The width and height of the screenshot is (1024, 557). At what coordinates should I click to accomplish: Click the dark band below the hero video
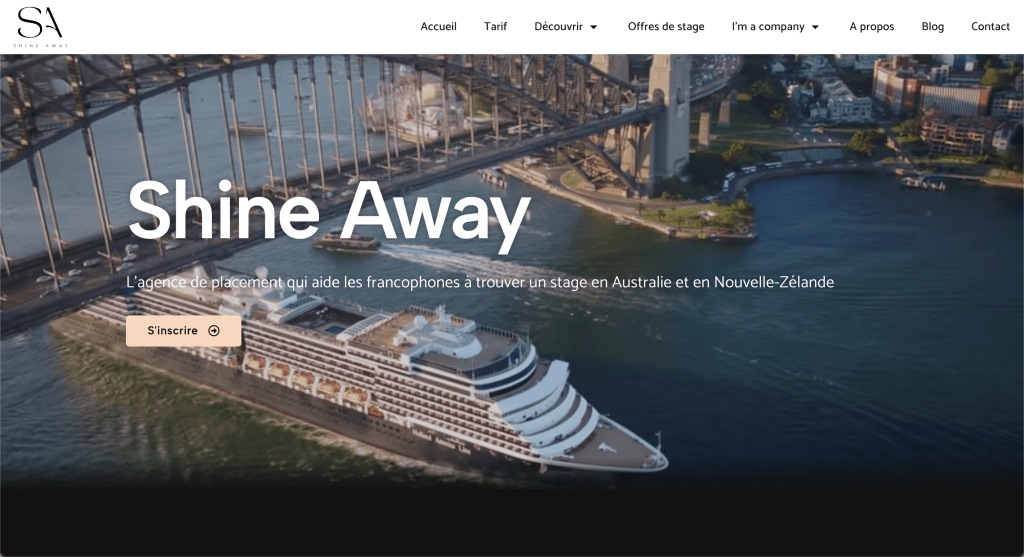coord(512,522)
